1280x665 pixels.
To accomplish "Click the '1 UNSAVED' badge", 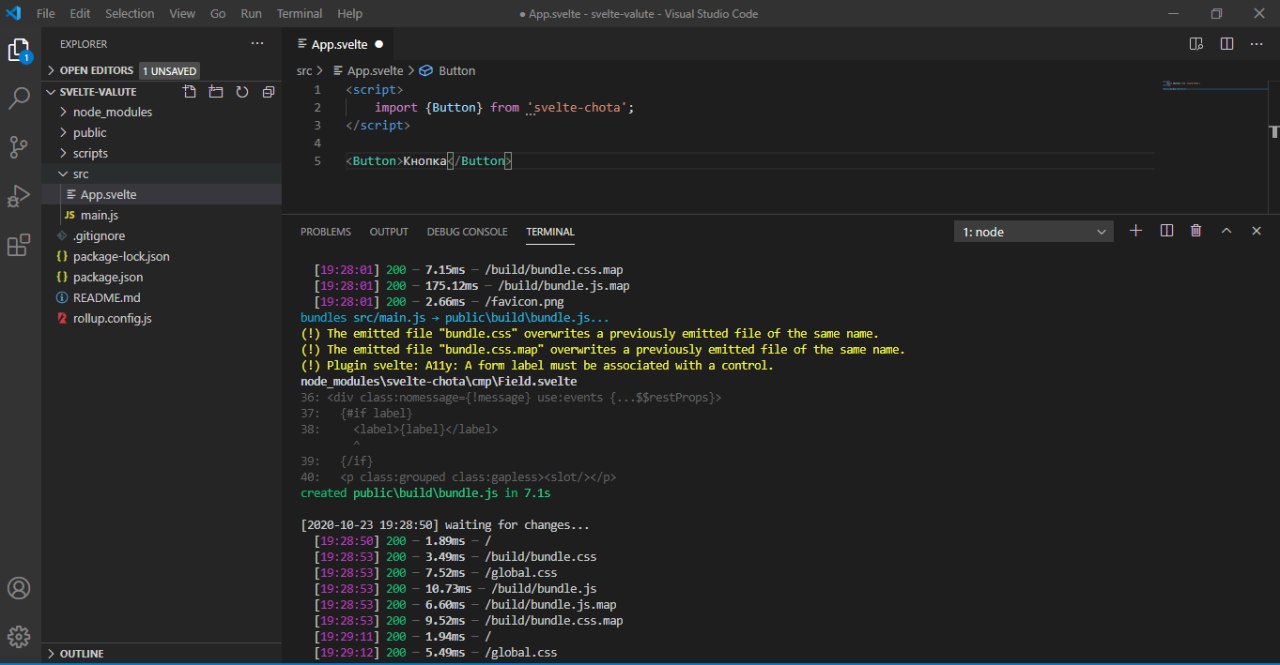I will (169, 71).
